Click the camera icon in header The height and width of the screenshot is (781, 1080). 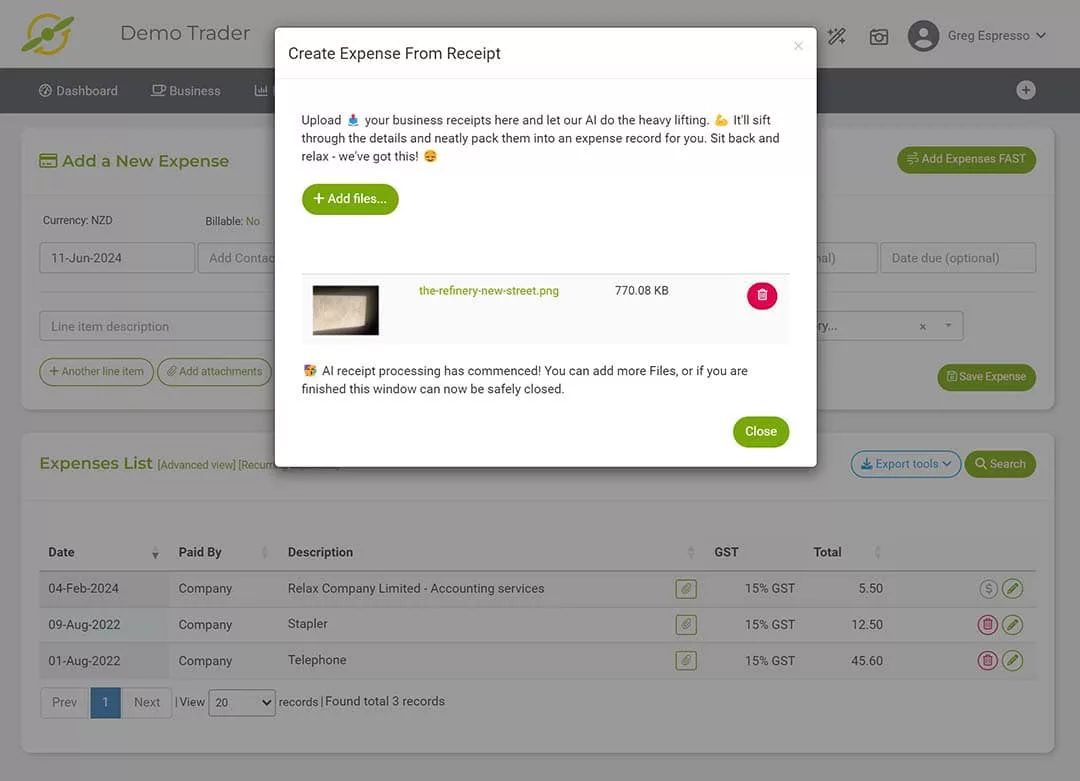(879, 37)
